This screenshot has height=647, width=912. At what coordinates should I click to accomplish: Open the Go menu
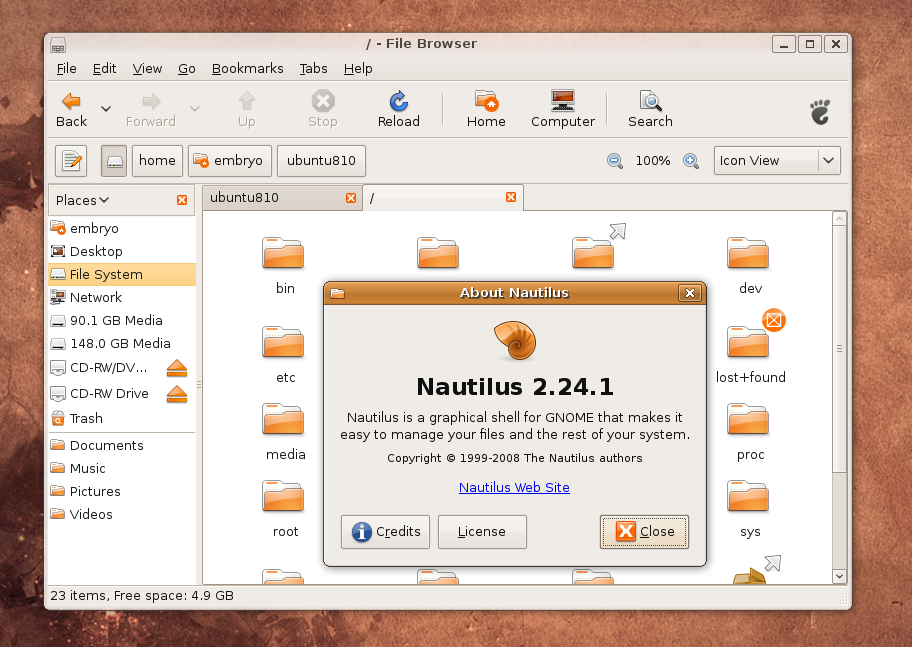[187, 69]
